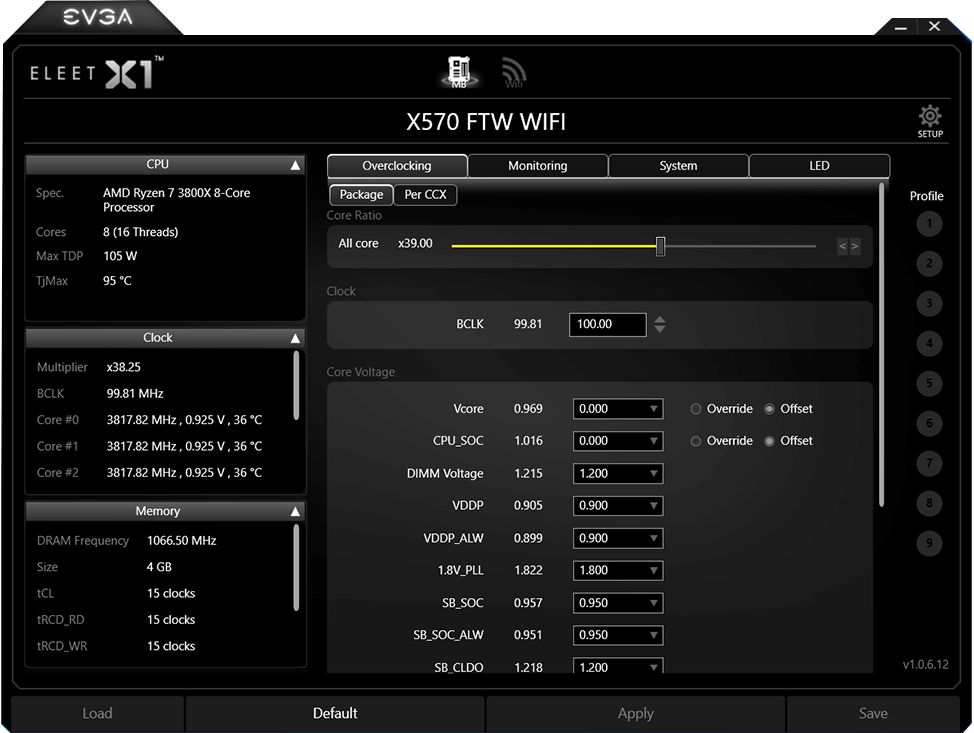Select the MB motherboard icon
The image size is (974, 733).
(459, 71)
